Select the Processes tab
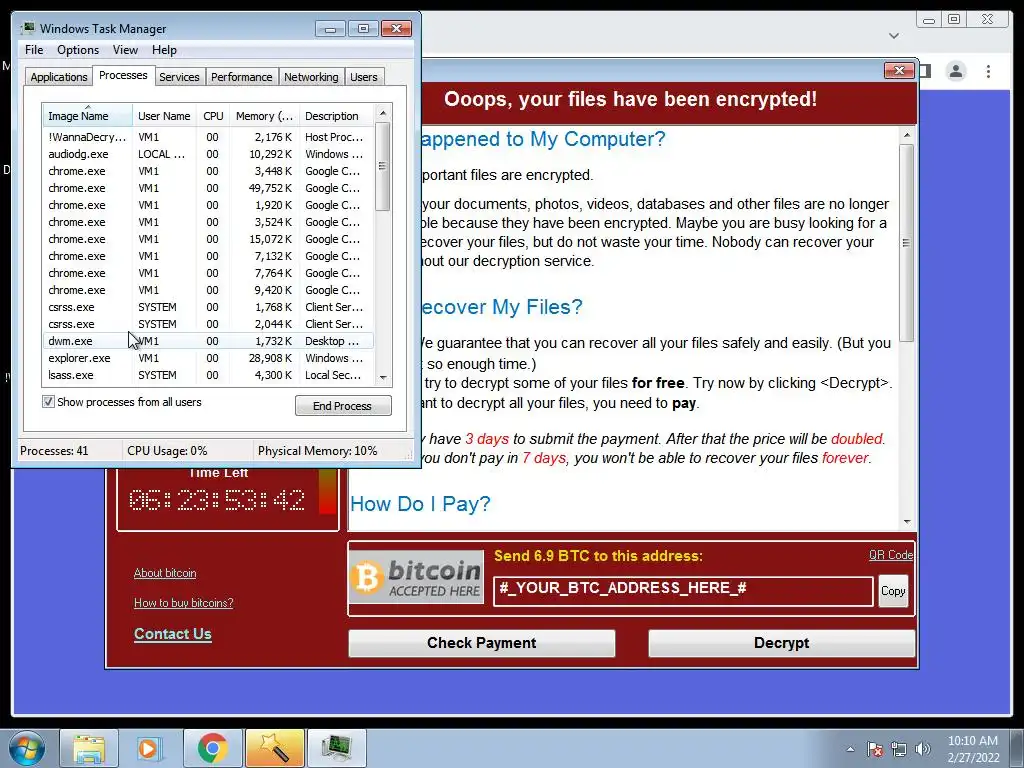 click(123, 75)
